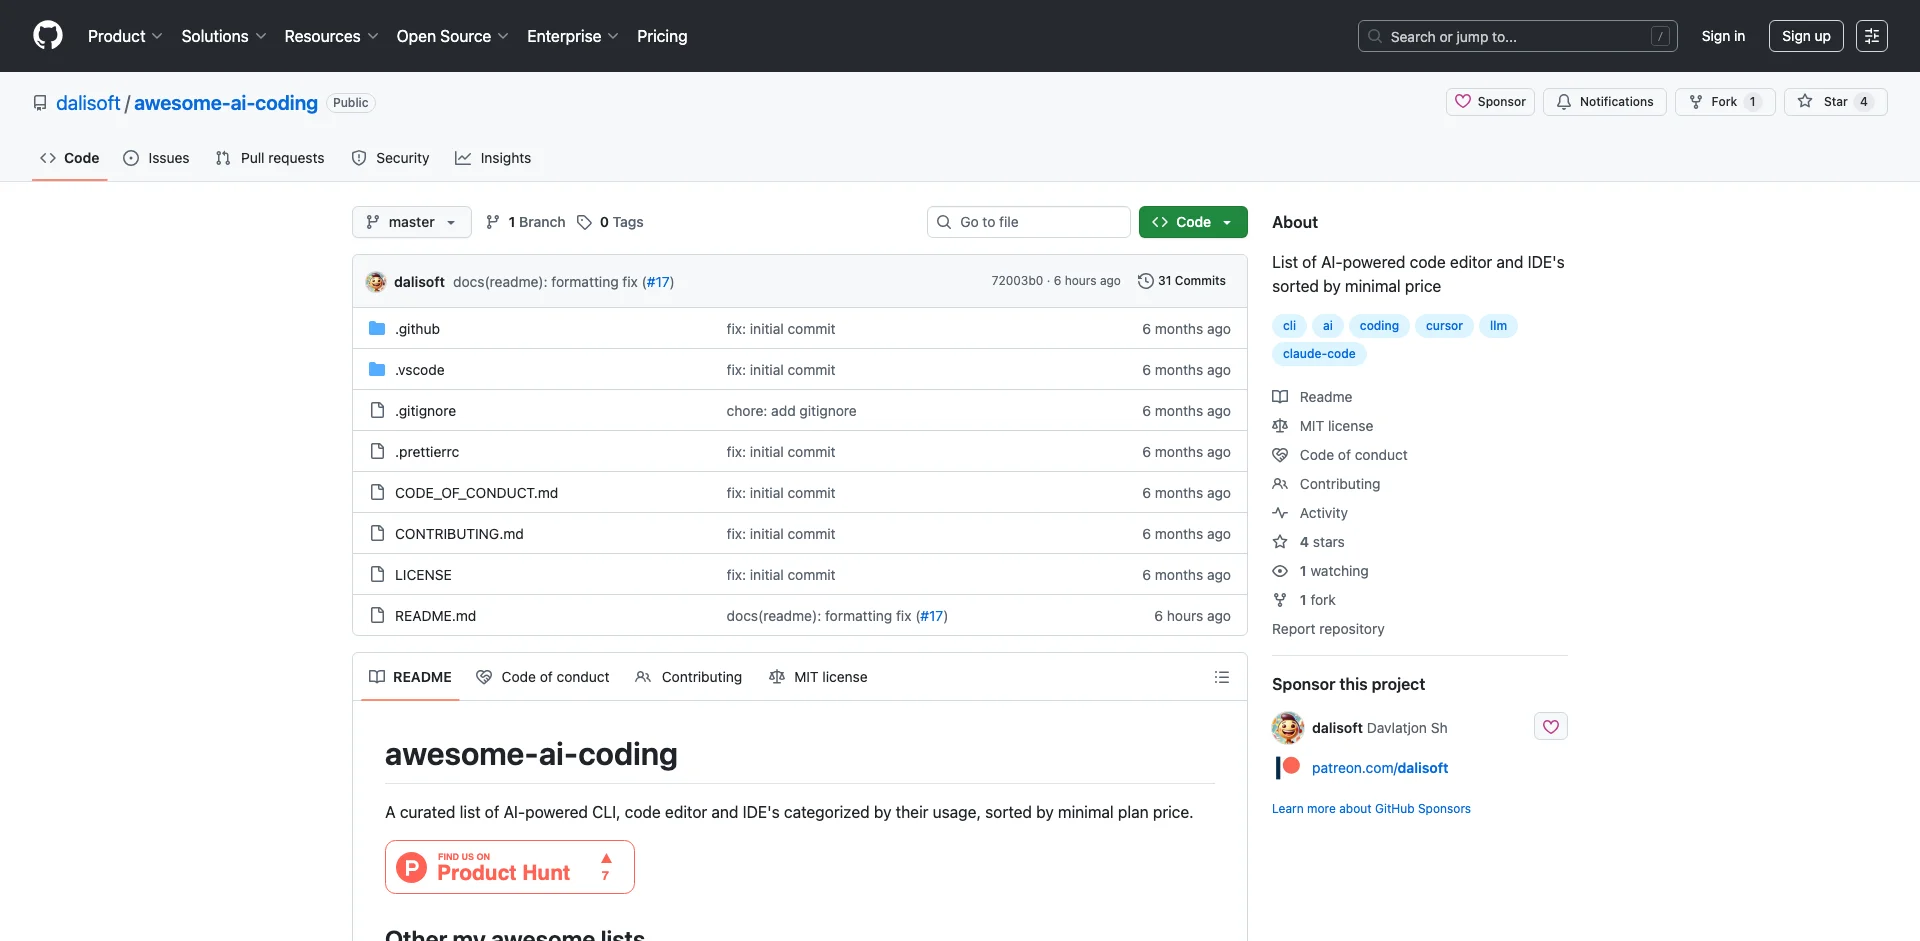Open the Insights tab
The height and width of the screenshot is (941, 1920).
click(x=494, y=157)
